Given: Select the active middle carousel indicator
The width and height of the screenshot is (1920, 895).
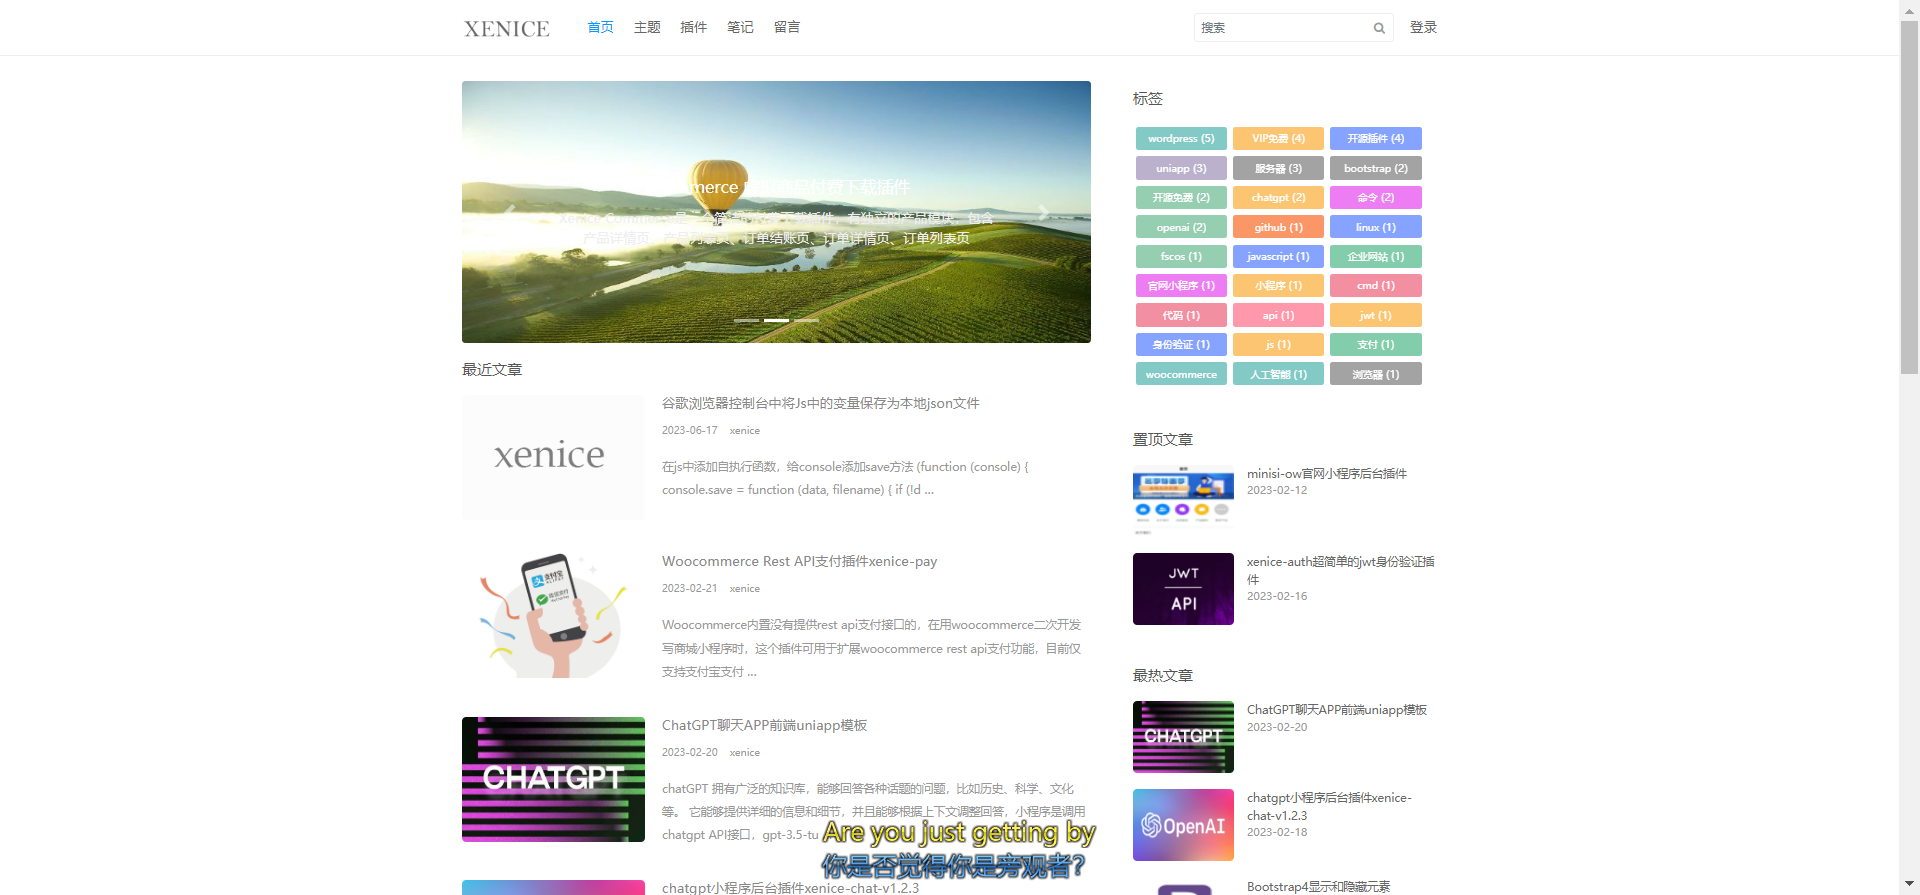Looking at the screenshot, I should point(776,320).
